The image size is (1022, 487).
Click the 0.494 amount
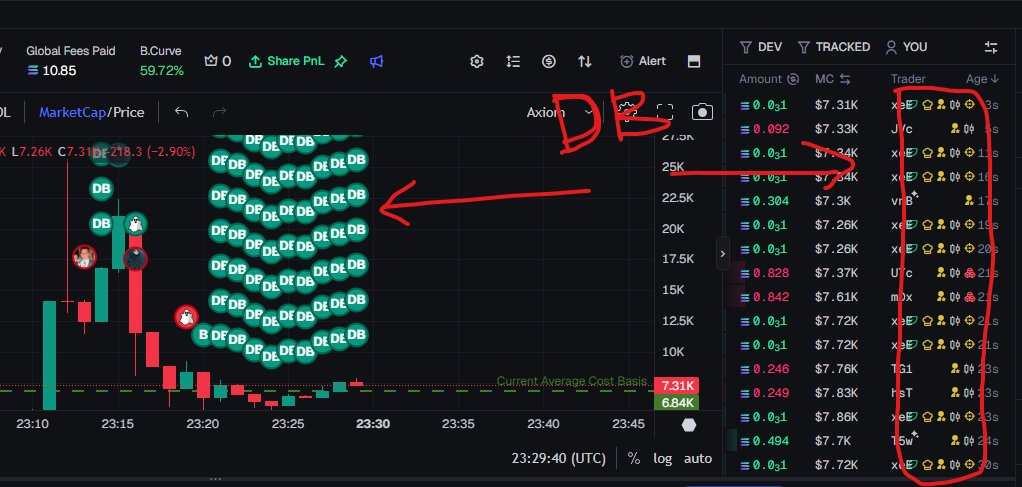point(770,441)
